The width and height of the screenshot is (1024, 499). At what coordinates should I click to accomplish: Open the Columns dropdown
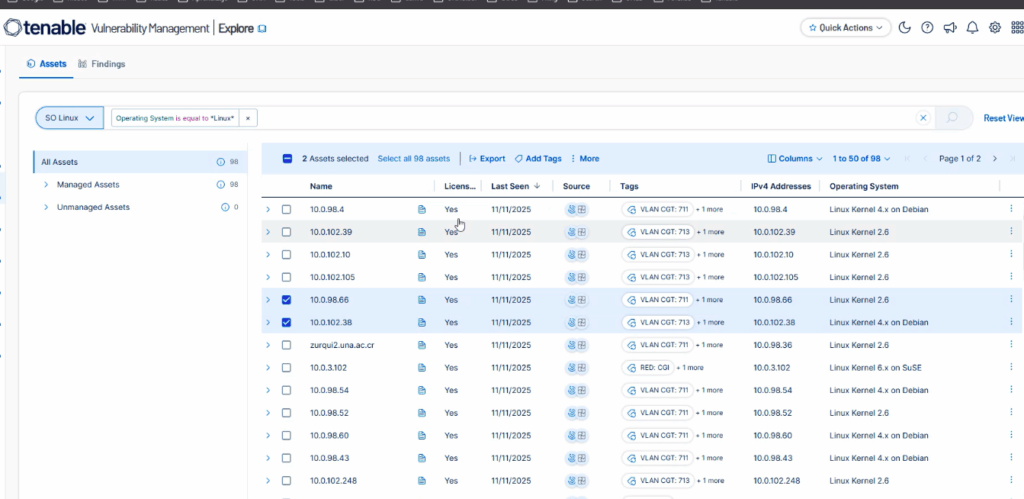pos(795,159)
